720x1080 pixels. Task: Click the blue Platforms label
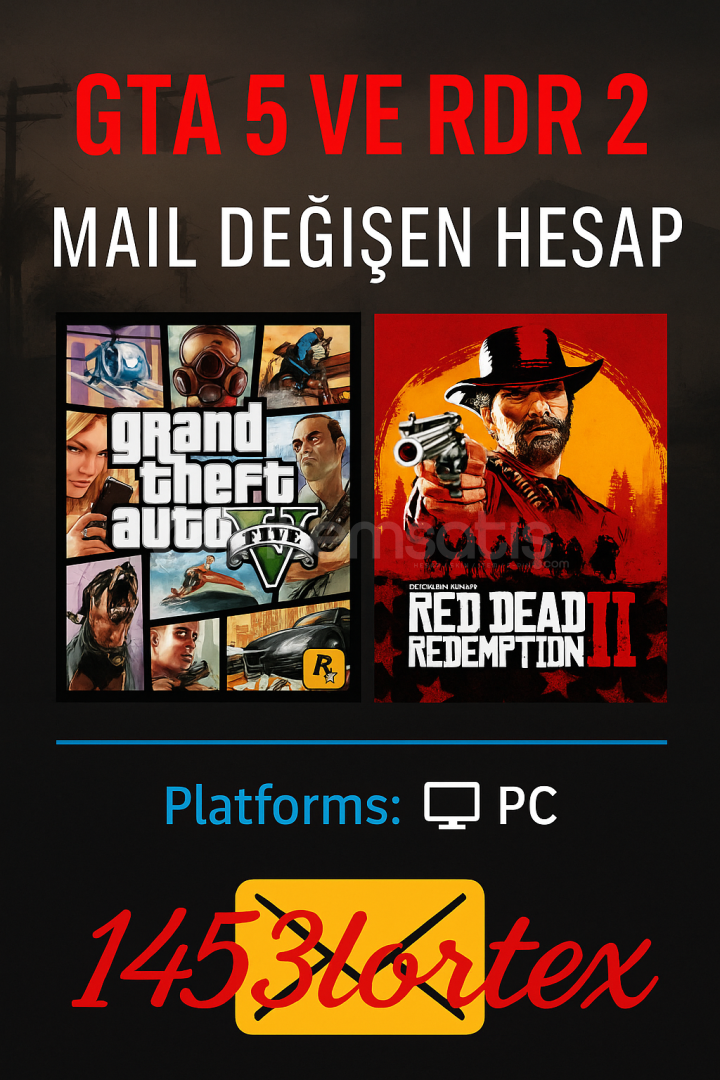pos(282,805)
